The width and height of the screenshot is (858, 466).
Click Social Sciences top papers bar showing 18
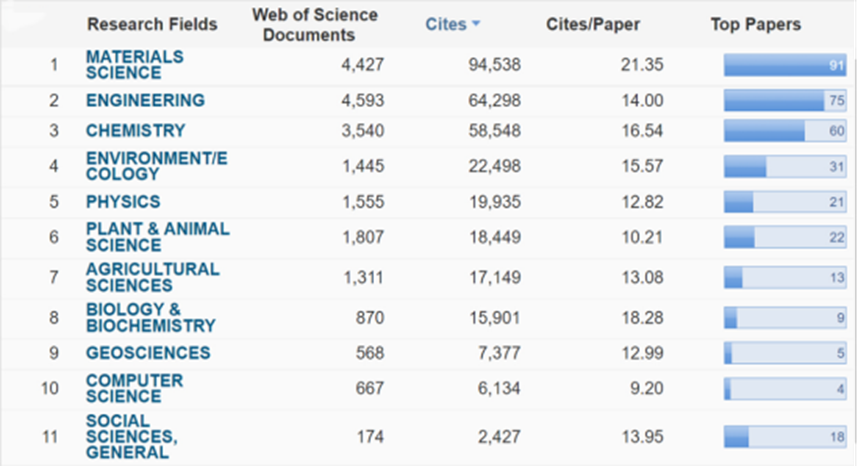point(785,437)
